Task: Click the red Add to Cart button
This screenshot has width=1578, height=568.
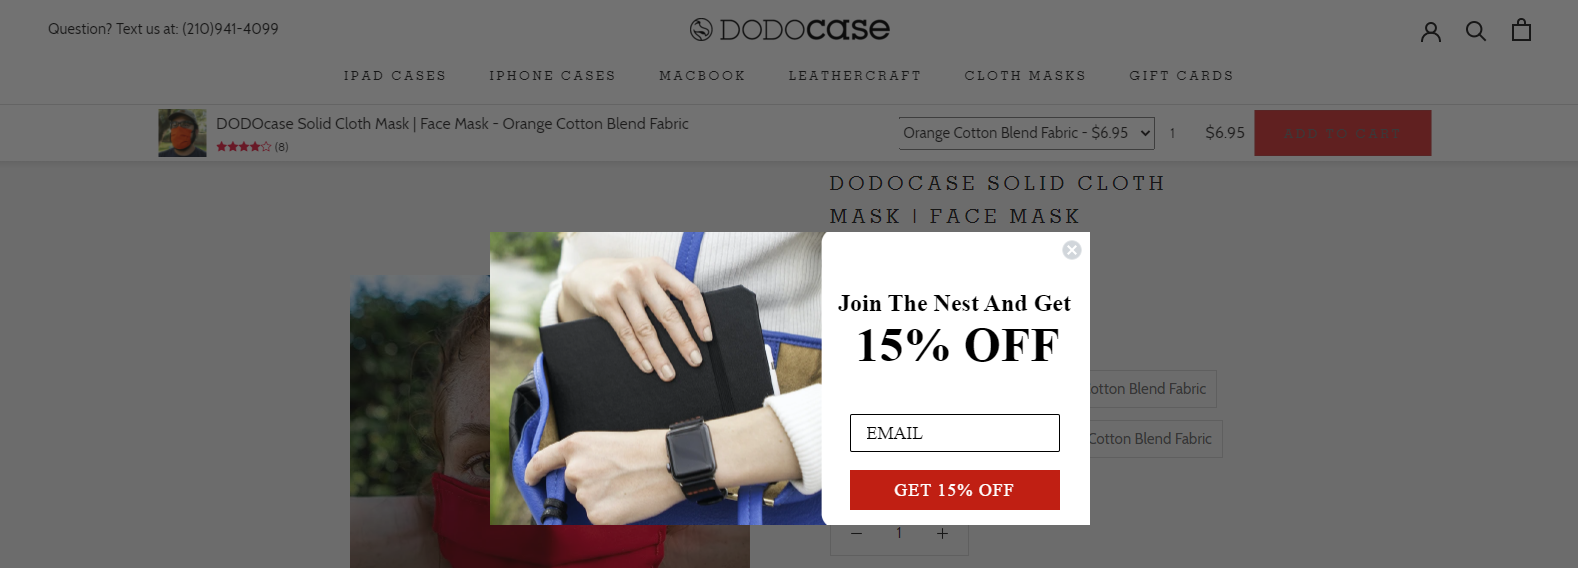Action: point(1343,133)
